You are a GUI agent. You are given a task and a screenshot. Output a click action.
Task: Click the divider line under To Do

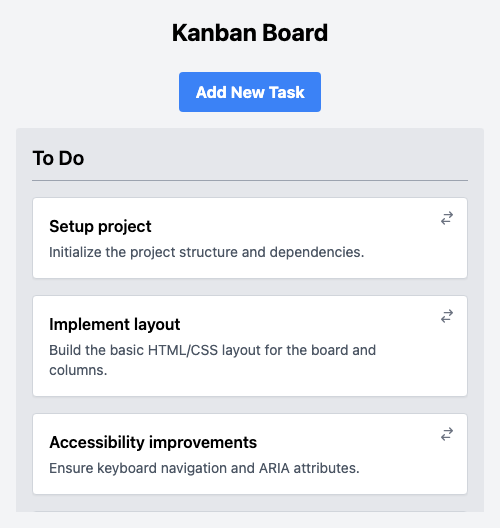pos(250,180)
